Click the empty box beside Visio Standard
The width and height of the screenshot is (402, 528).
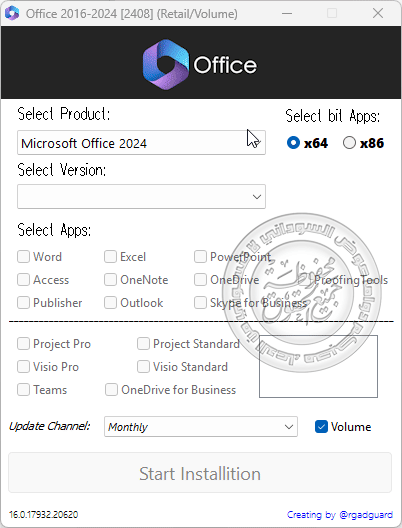(x=318, y=366)
